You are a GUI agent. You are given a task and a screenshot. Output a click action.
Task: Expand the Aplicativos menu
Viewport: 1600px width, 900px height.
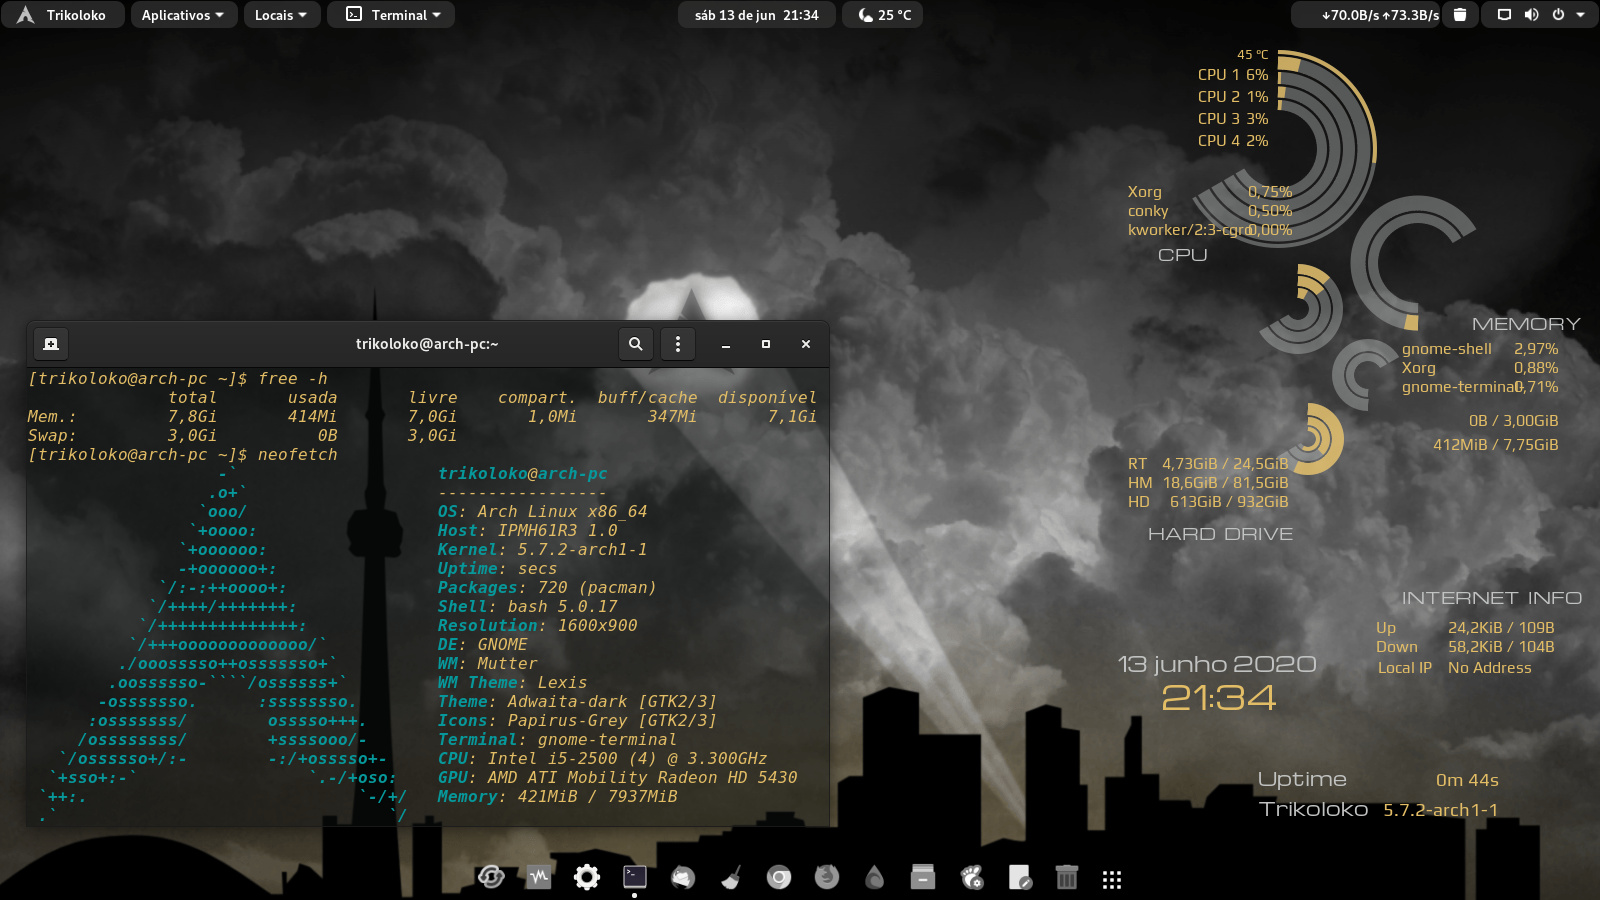tap(184, 15)
